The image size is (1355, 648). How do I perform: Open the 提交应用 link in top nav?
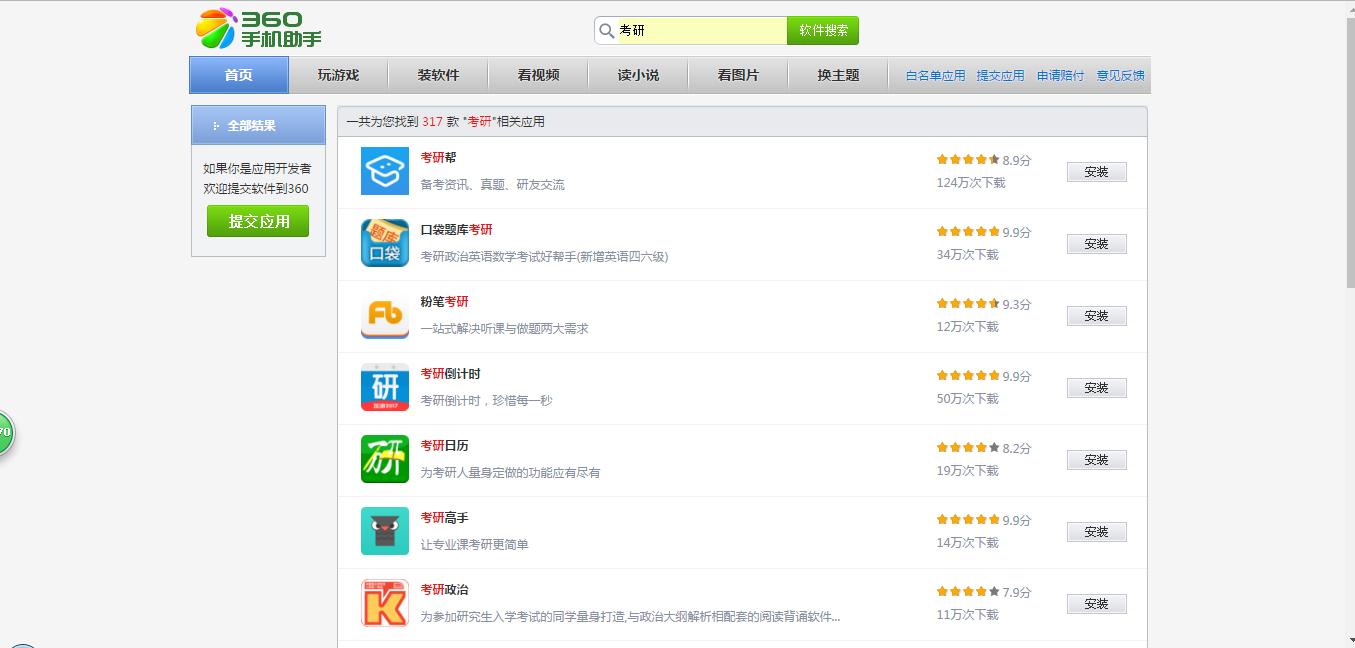[1000, 76]
